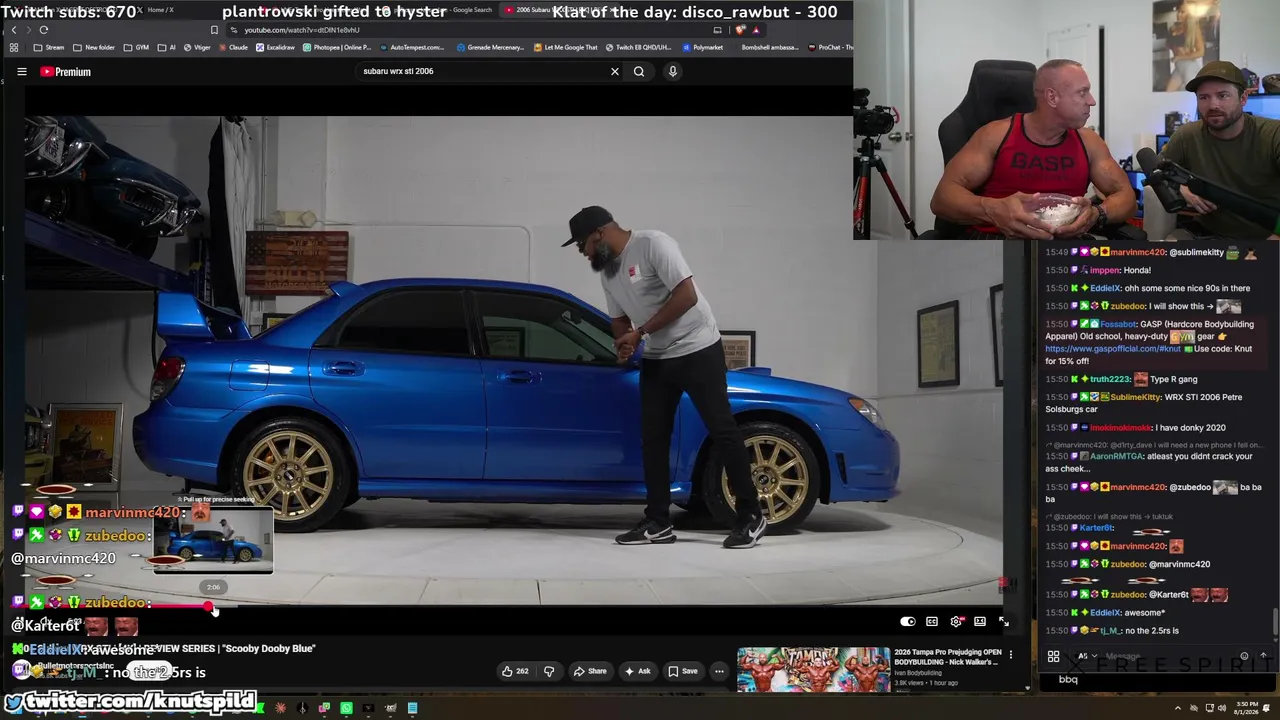Focus the chat Message input
This screenshot has width=1280, height=720.
[1165, 656]
